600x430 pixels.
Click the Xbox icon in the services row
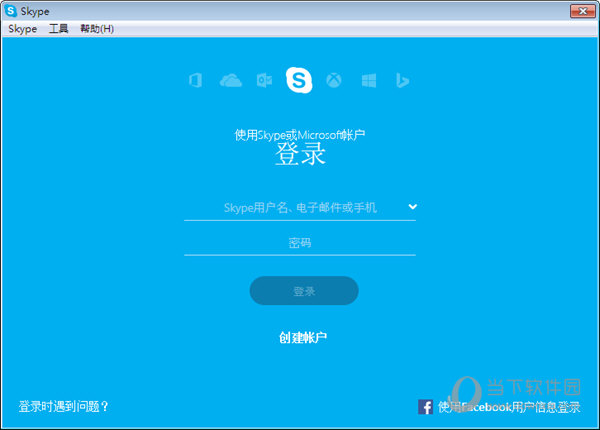[334, 80]
